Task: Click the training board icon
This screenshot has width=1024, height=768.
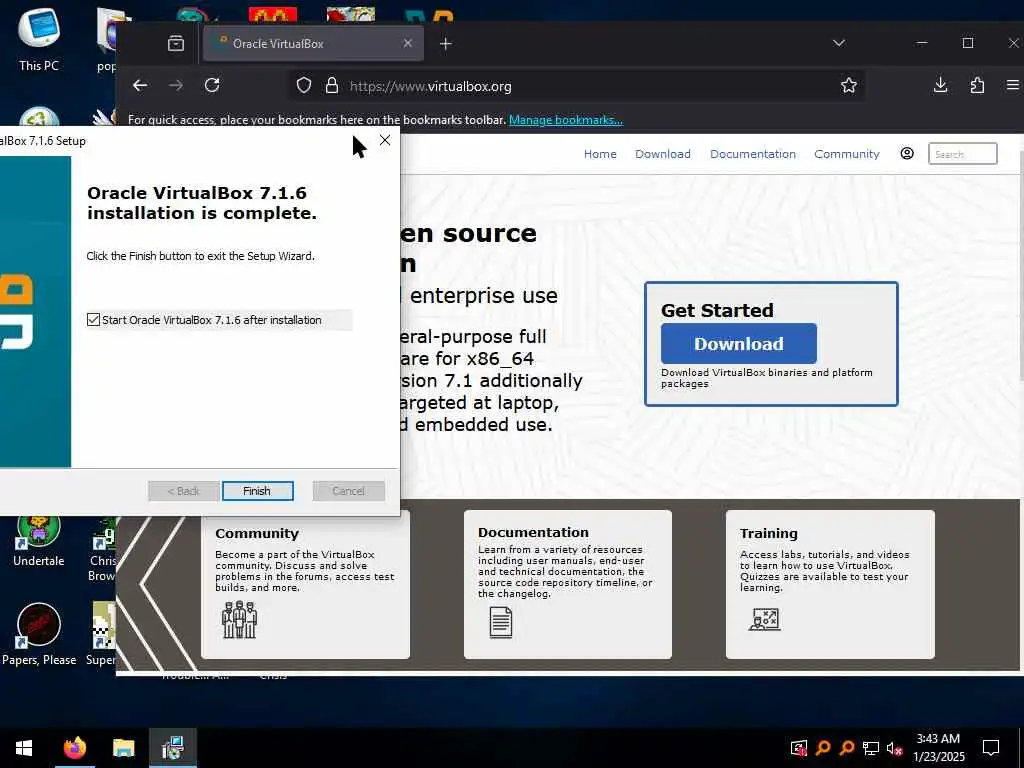Action: coord(764,619)
